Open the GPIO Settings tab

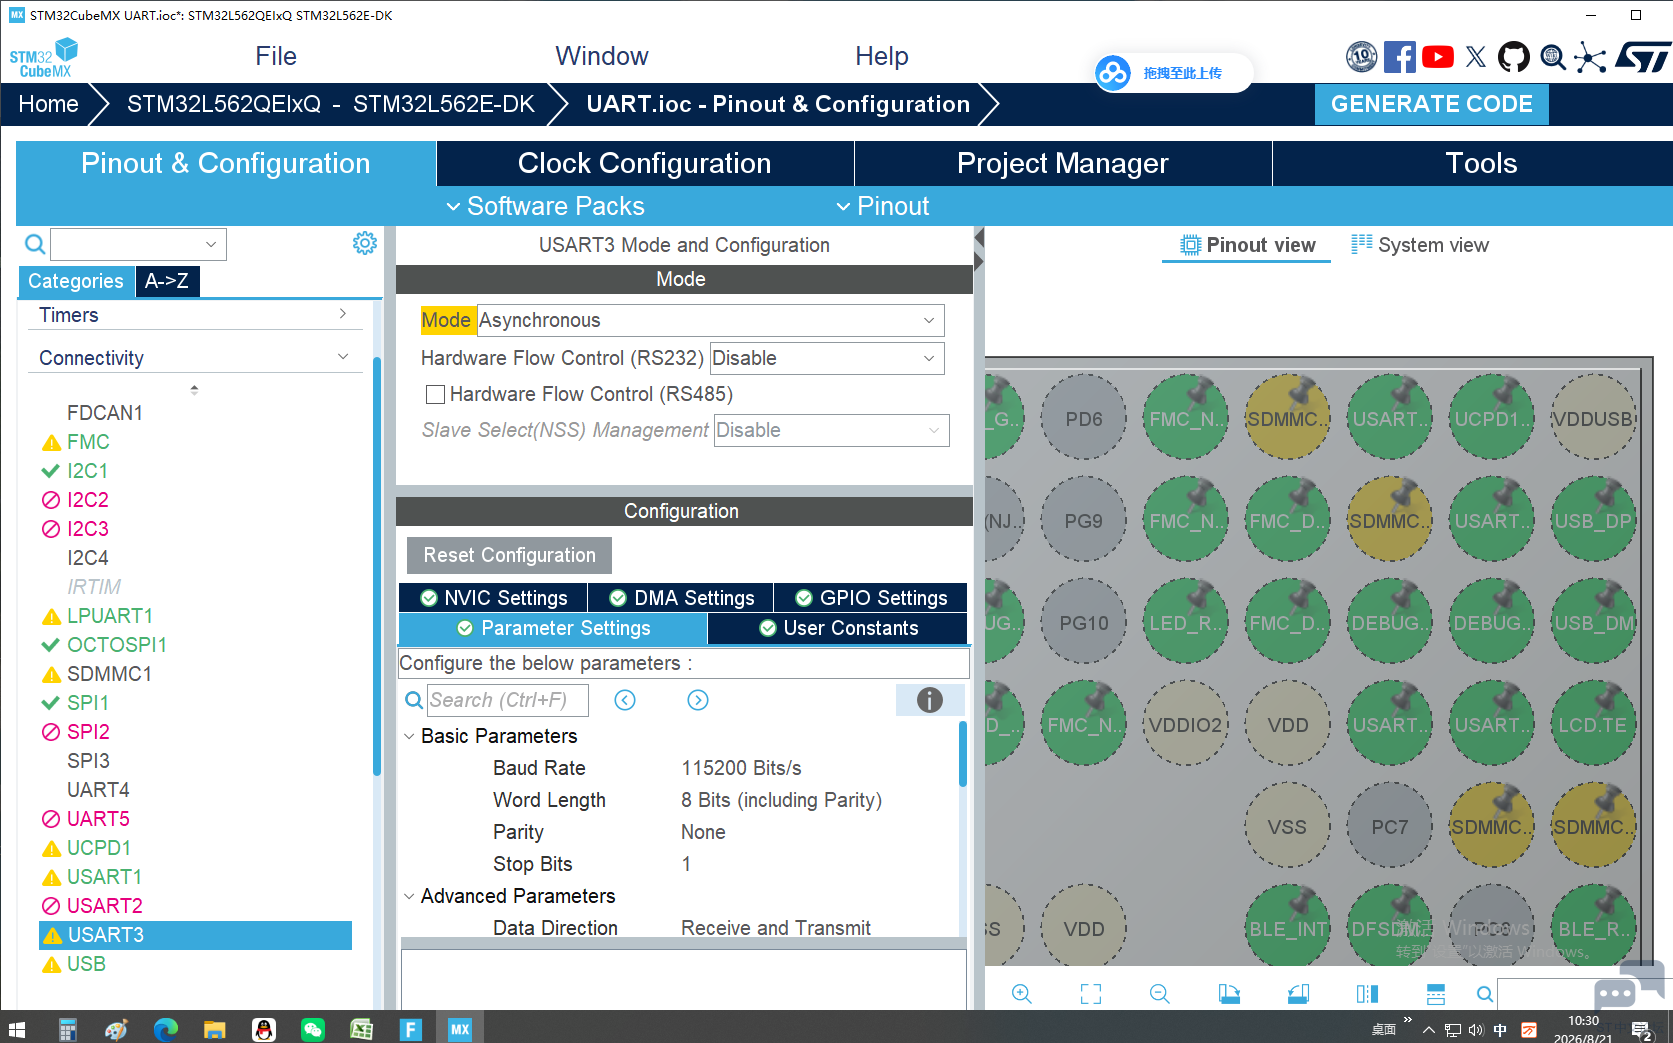[x=871, y=598]
